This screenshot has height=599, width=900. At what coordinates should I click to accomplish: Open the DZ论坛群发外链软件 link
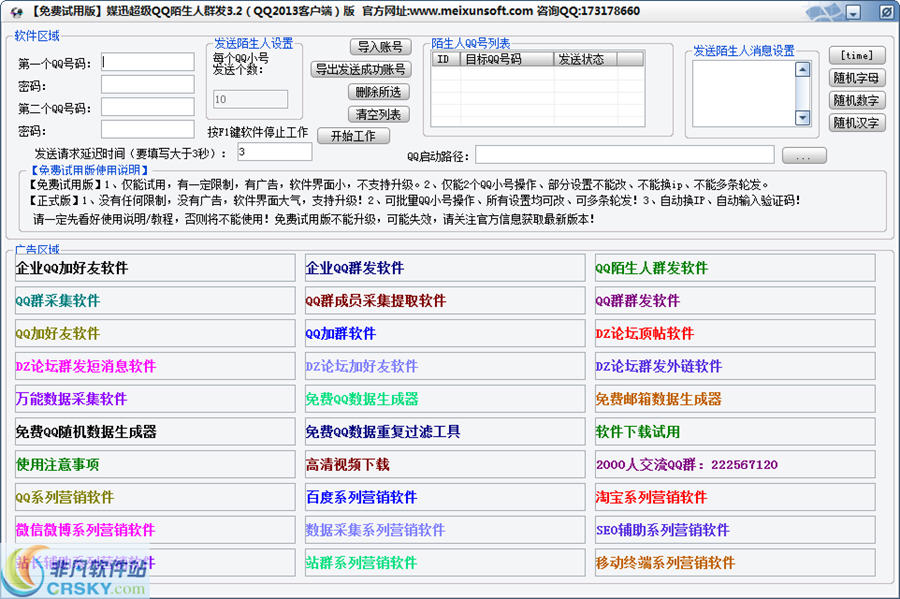[735, 366]
